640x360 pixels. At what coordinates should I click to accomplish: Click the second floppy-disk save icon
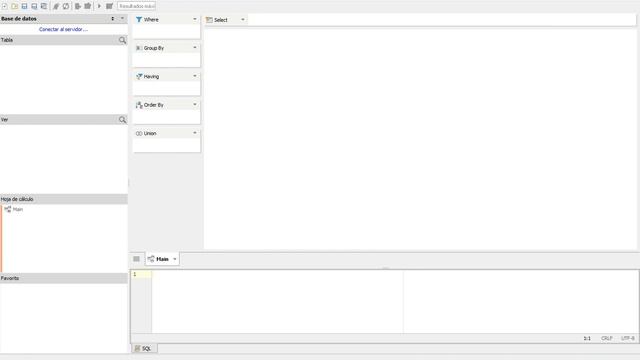34,6
